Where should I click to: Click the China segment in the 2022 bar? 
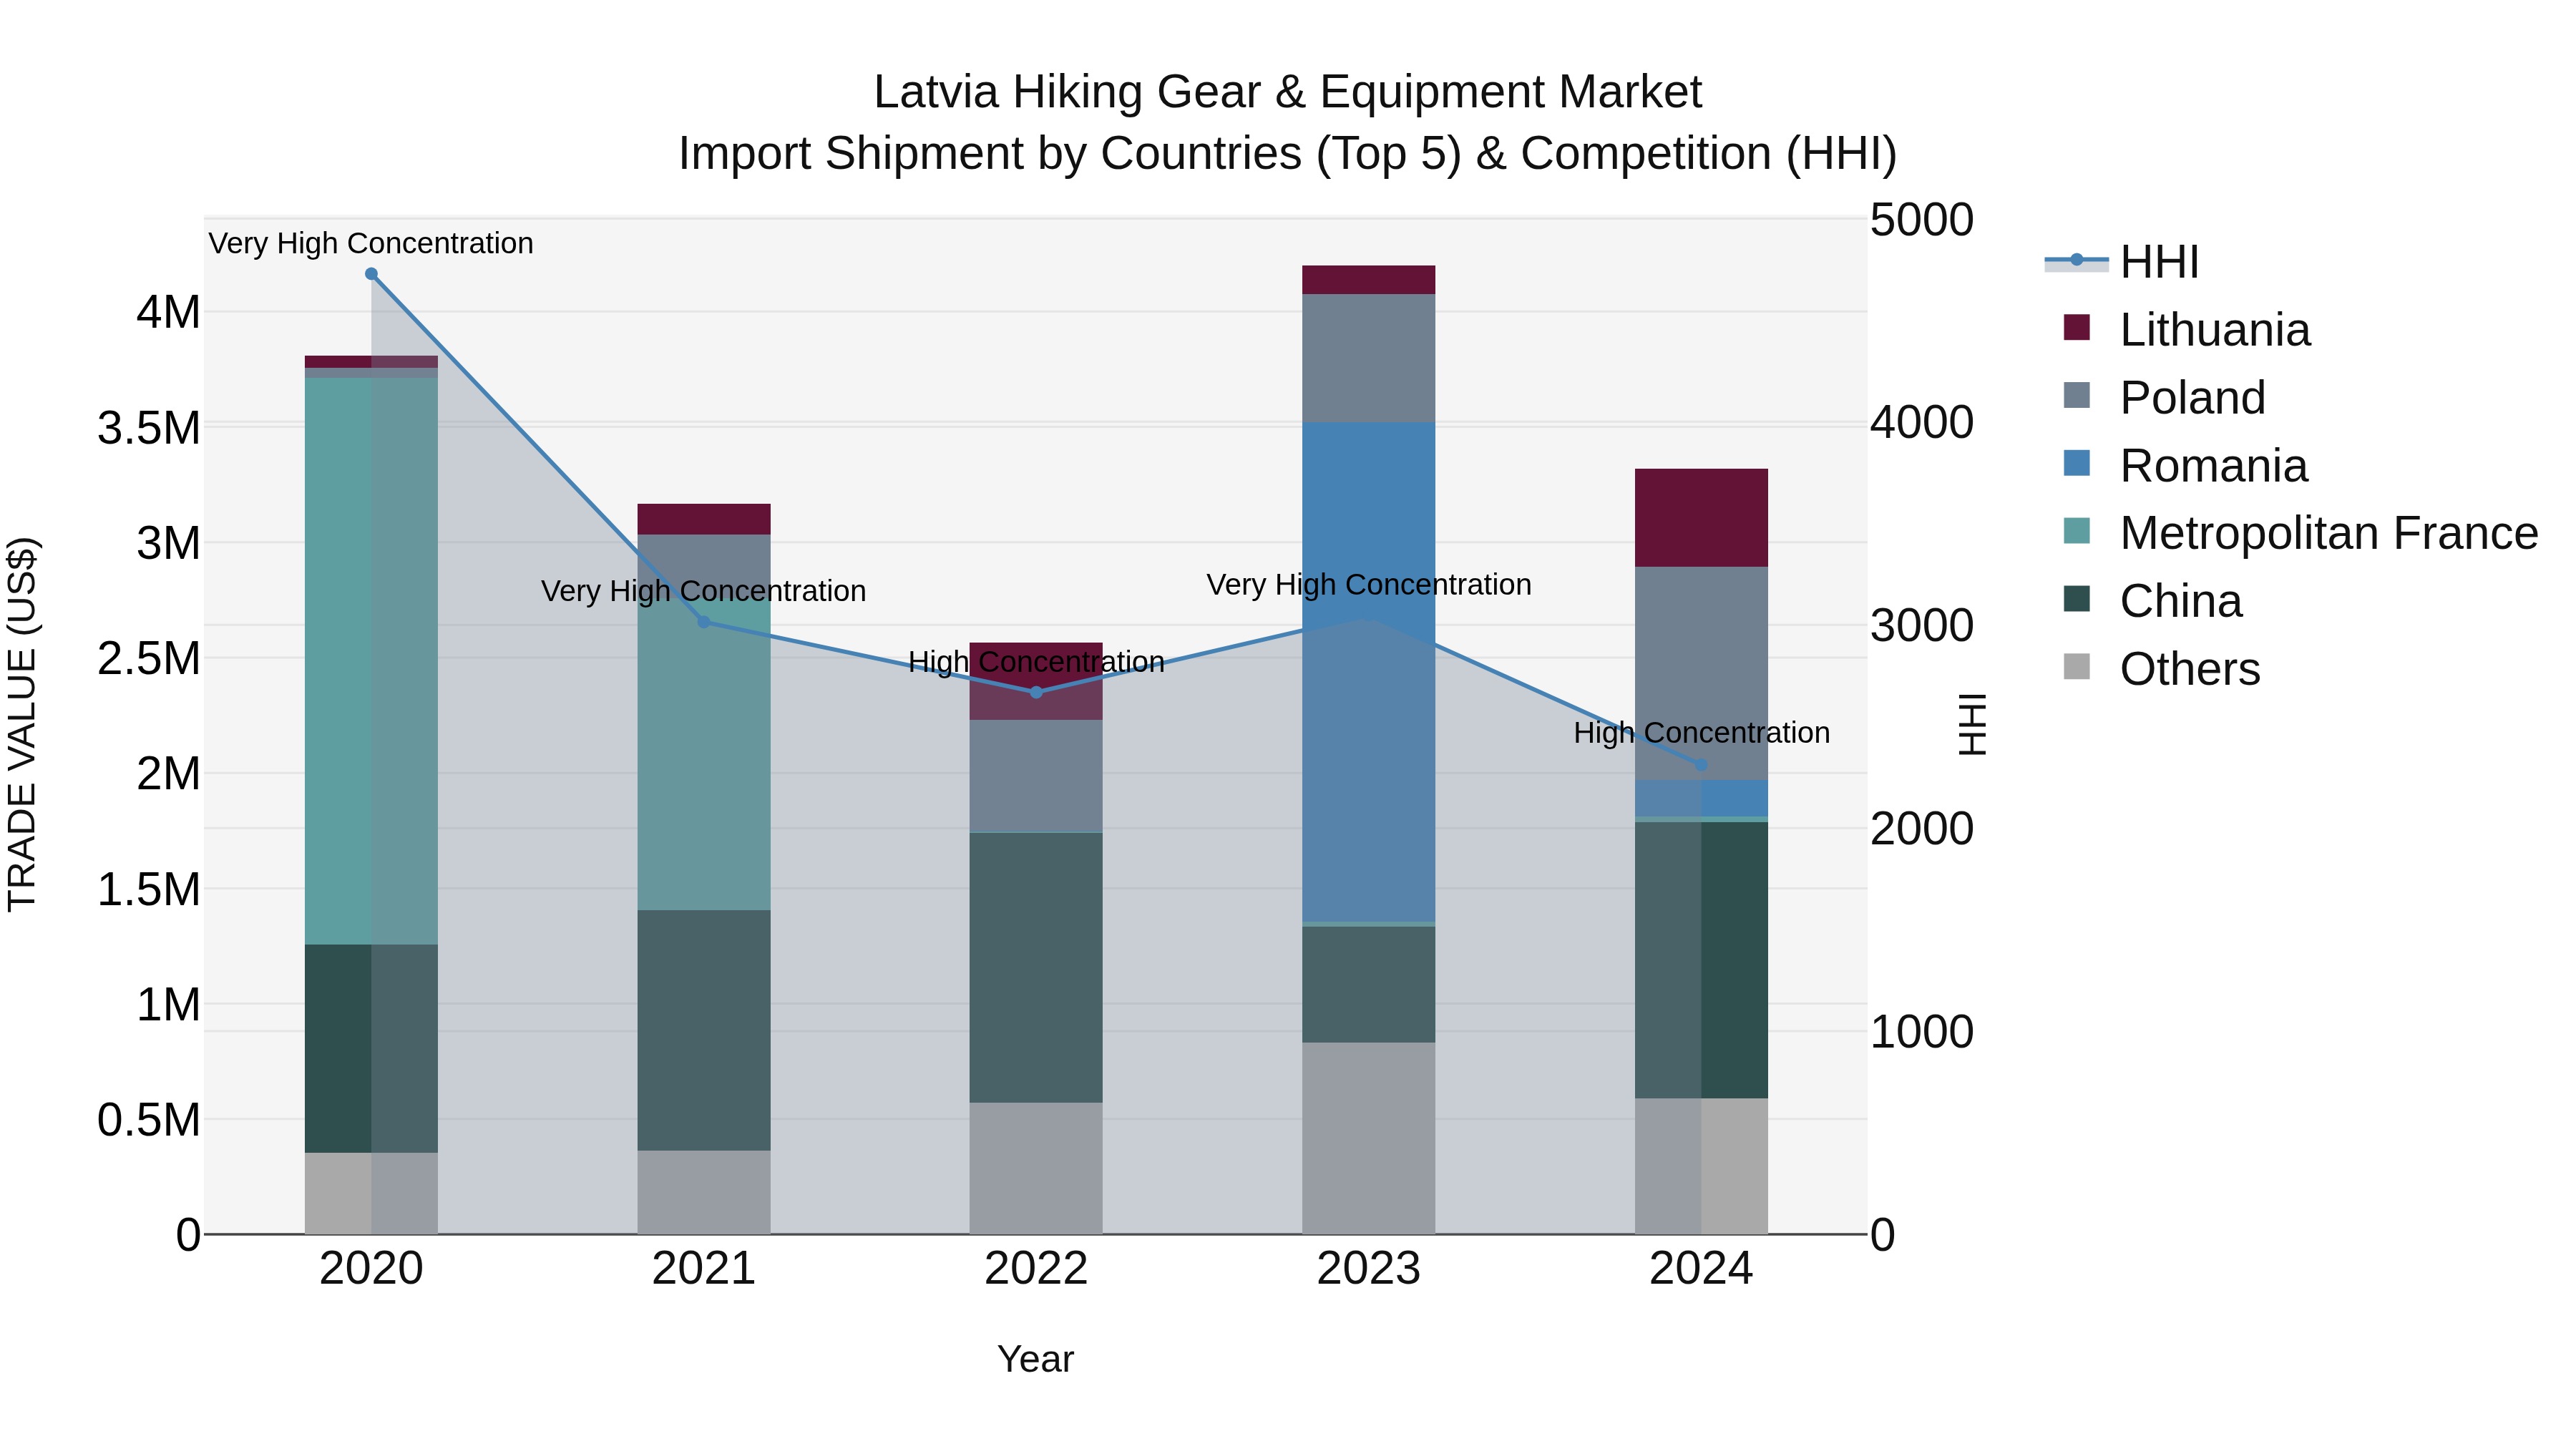[1036, 968]
